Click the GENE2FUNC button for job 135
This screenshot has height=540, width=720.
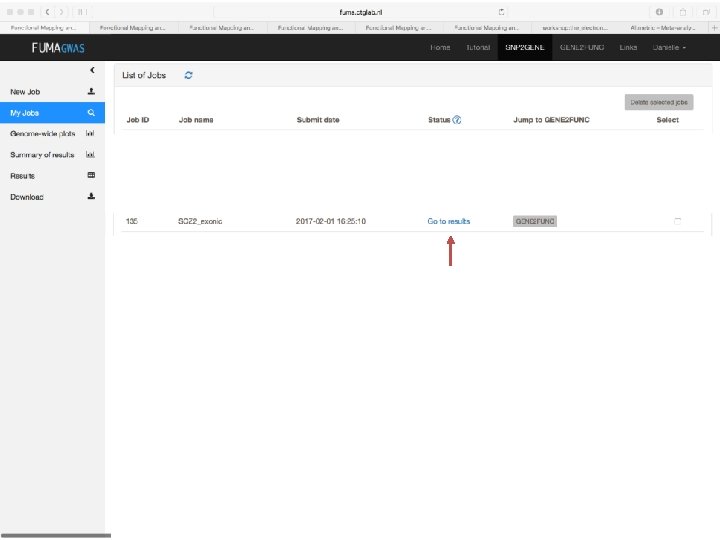[x=534, y=221]
